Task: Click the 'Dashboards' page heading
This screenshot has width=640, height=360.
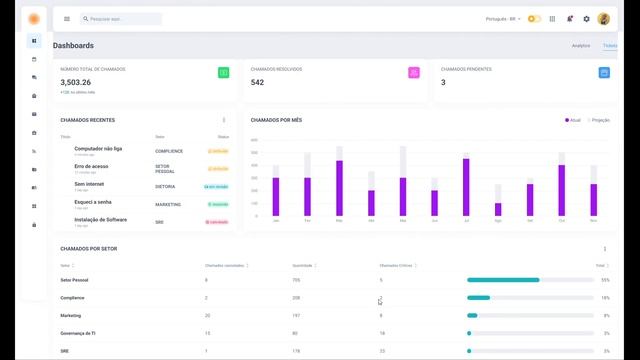Action: coord(73,46)
